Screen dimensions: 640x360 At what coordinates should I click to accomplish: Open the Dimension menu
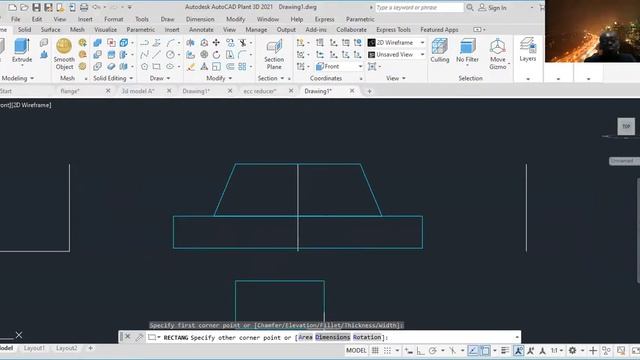[x=200, y=19]
